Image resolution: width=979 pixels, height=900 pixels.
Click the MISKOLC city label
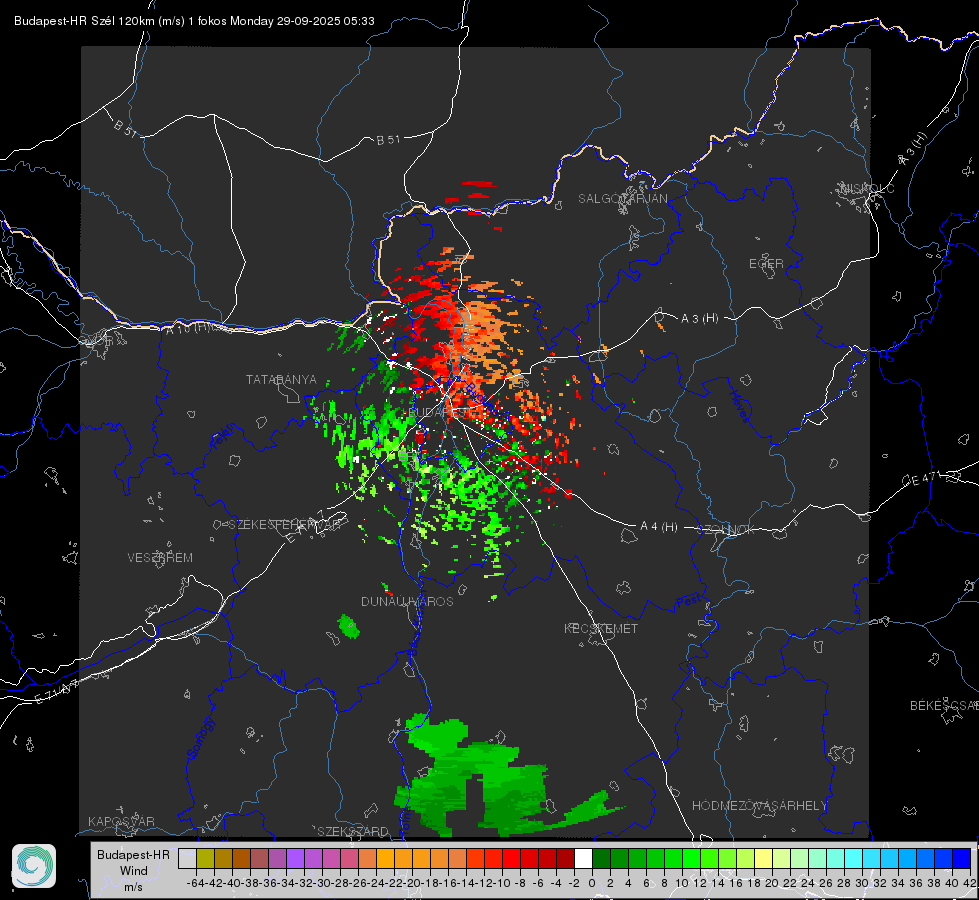[x=867, y=188]
